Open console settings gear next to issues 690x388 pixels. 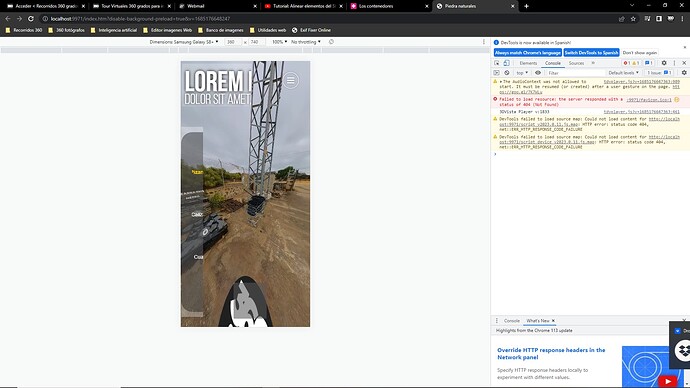tap(684, 73)
